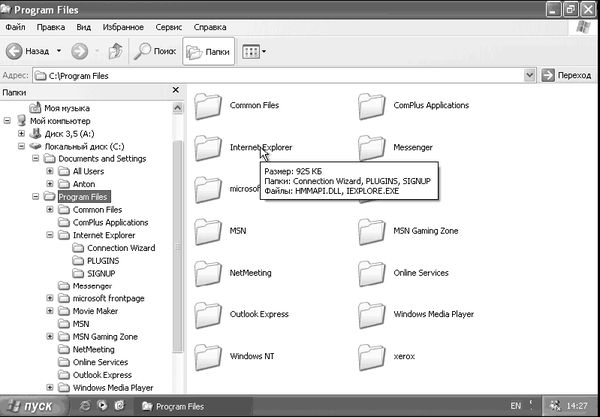Toggle the Папки folders pane button

pyautogui.click(x=209, y=52)
